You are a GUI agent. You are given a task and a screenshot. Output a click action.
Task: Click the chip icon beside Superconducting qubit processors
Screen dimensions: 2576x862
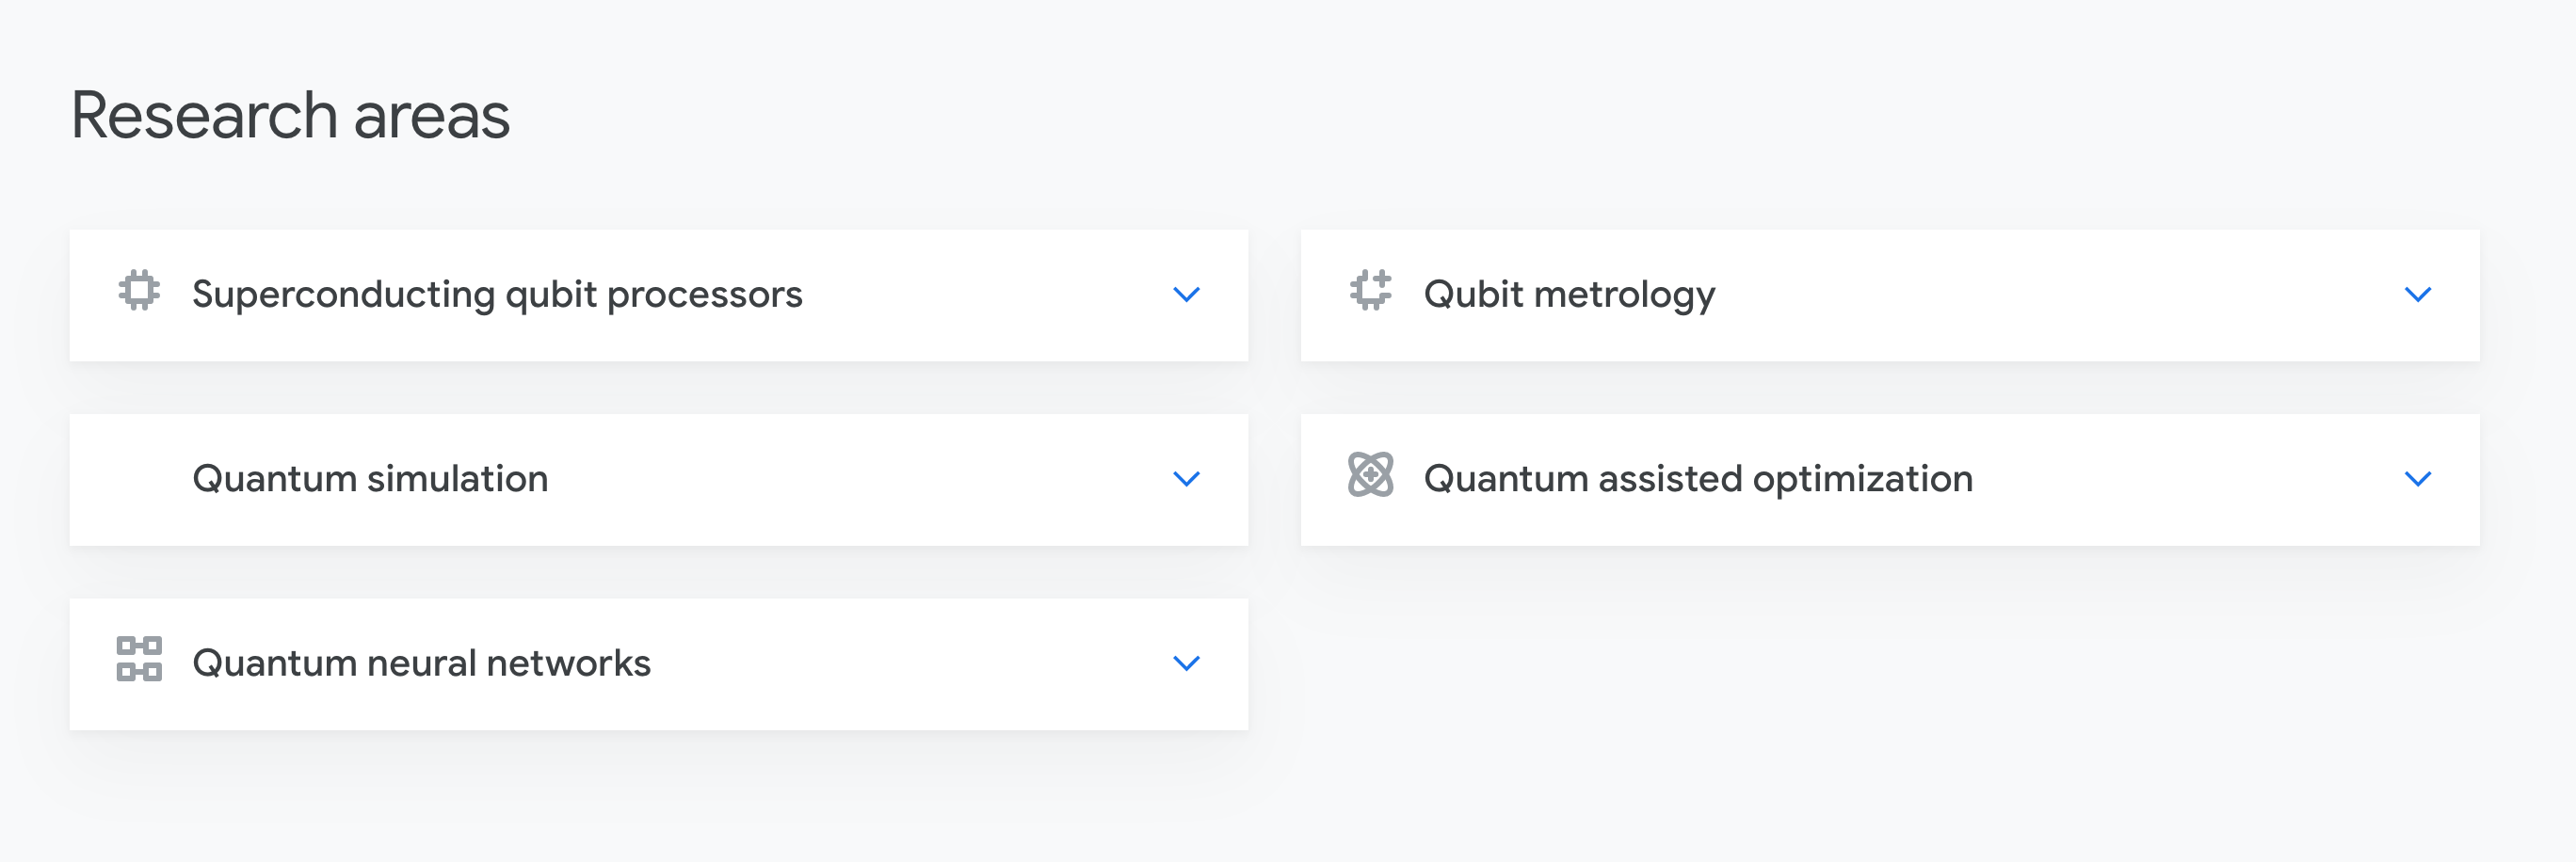(139, 291)
